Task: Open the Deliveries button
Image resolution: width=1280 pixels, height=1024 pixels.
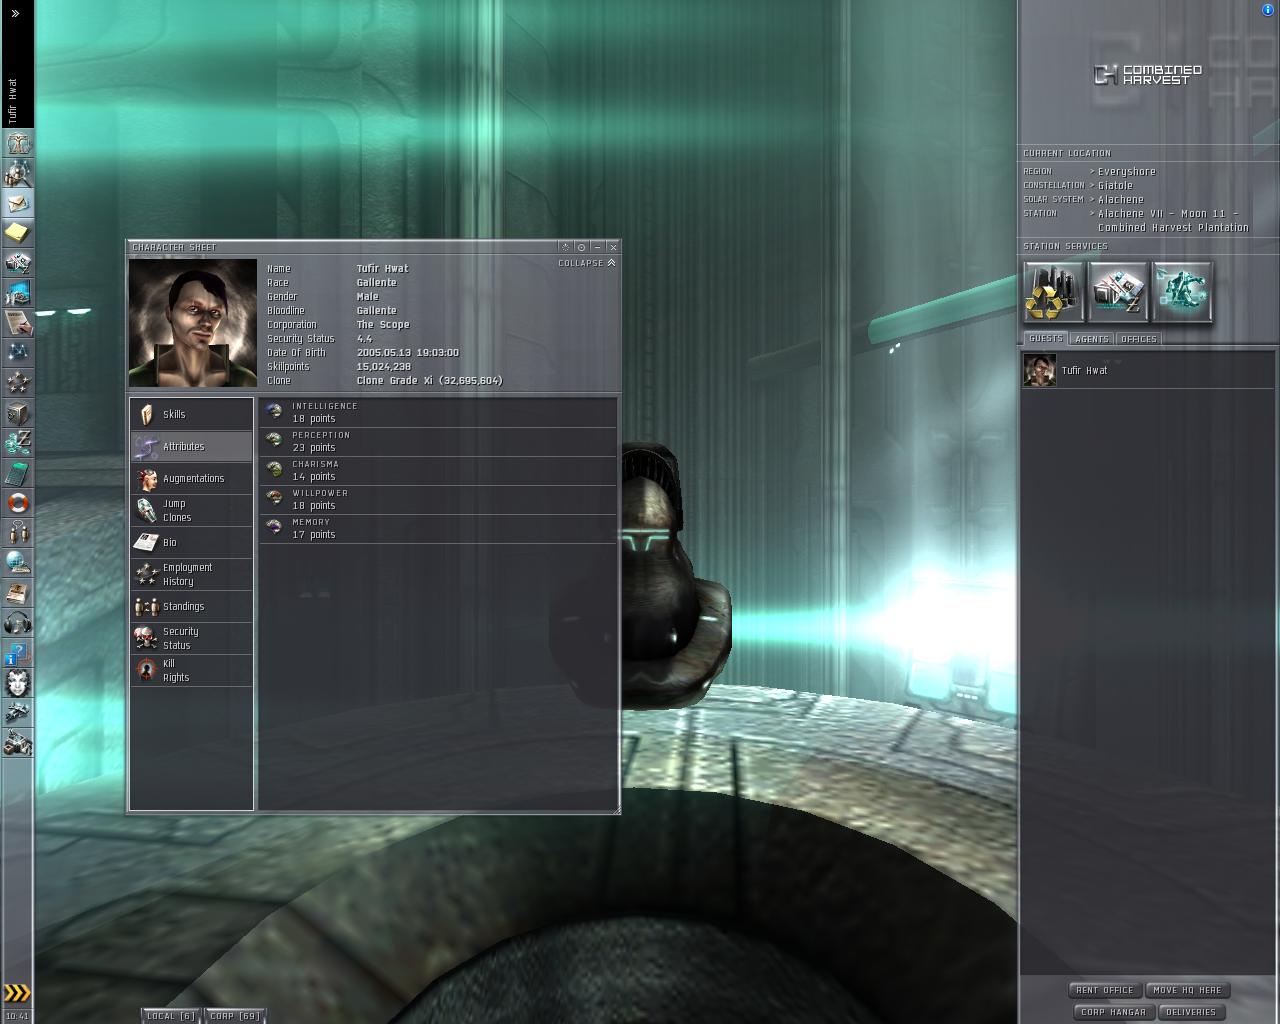Action: [x=1191, y=1012]
